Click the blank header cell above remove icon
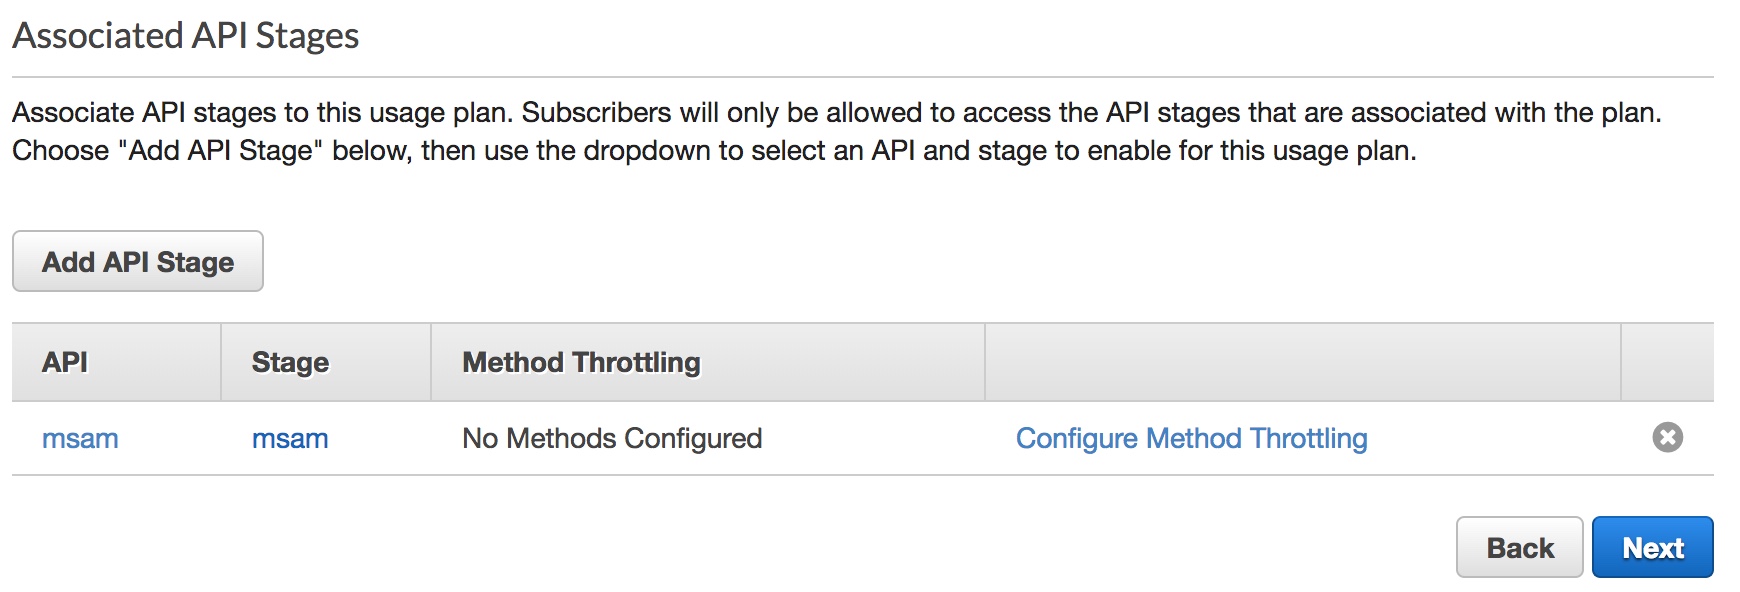 (x=1667, y=362)
